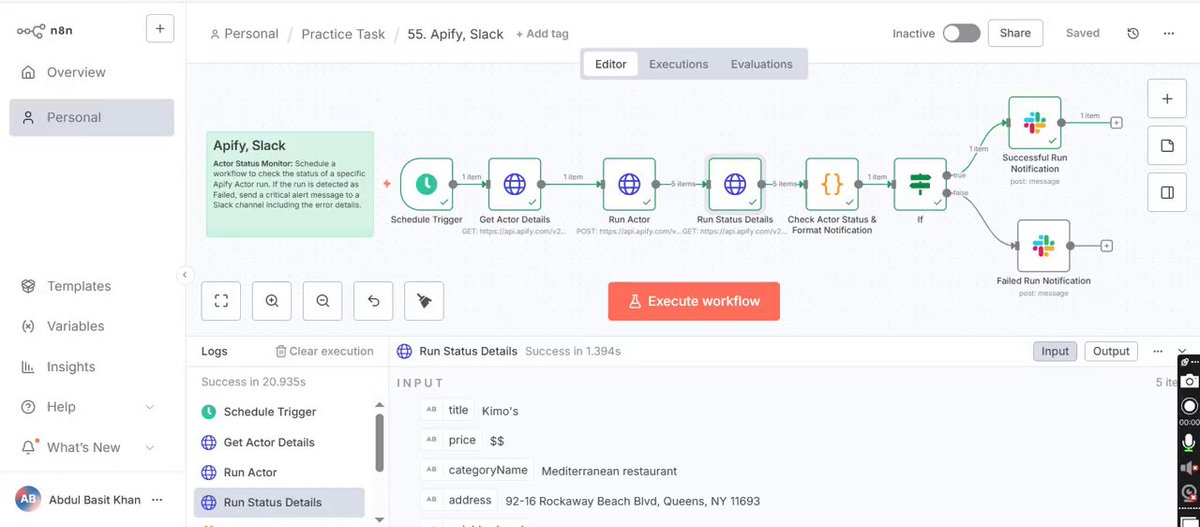Click the address value 92-16 Rockaway Beach Blvd
Viewport: 1200px width, 527px height.
click(633, 500)
